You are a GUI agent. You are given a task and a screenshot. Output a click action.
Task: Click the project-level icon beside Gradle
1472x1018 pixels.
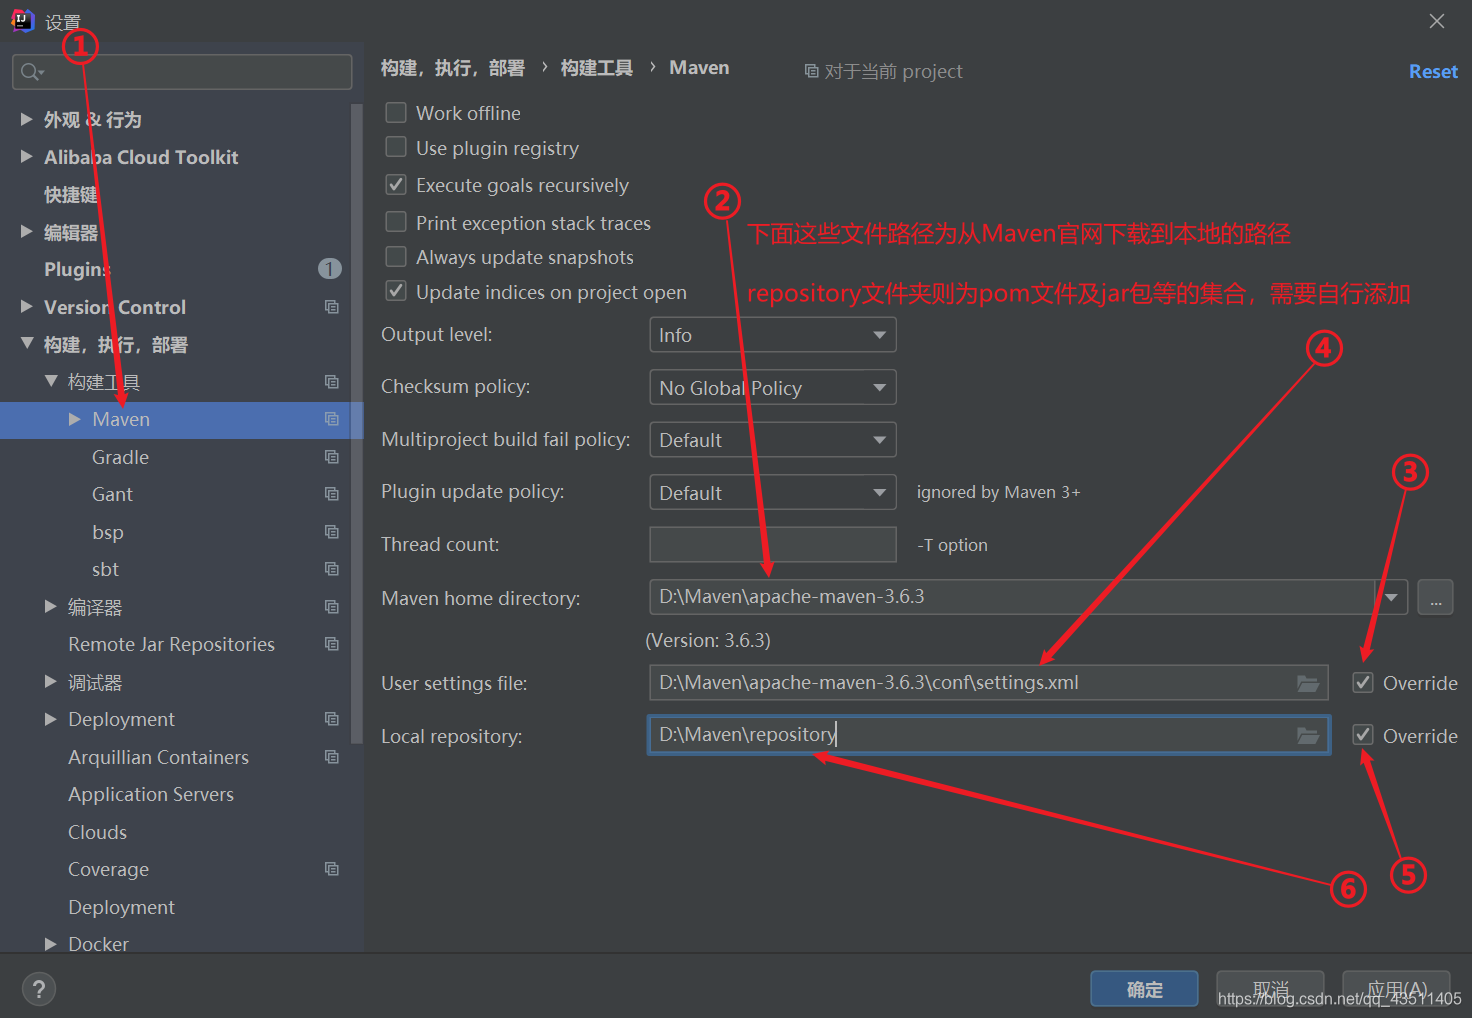tap(332, 457)
